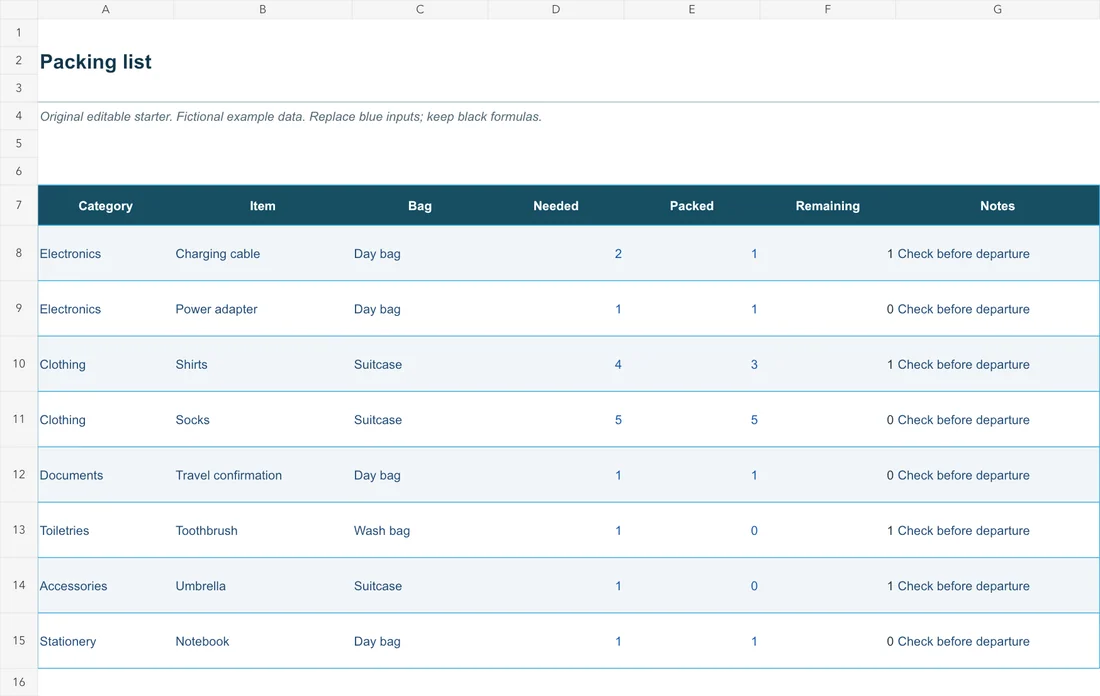The height and width of the screenshot is (696, 1100).
Task: Select the 'Stationery' category cell
Action: click(x=106, y=641)
